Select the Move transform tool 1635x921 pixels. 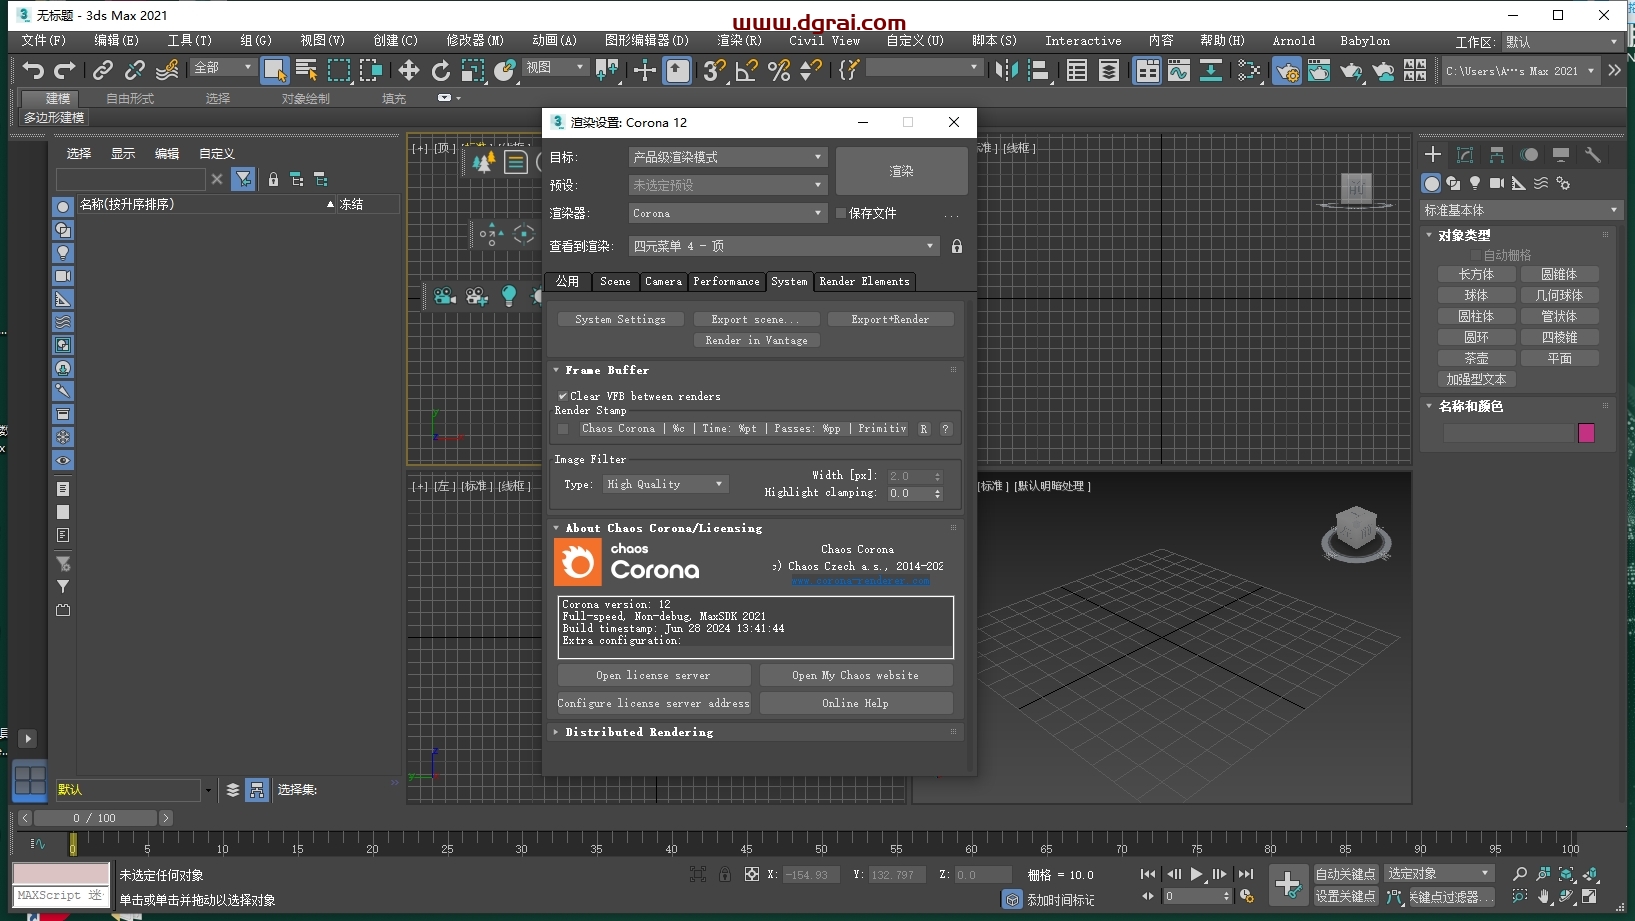click(409, 70)
